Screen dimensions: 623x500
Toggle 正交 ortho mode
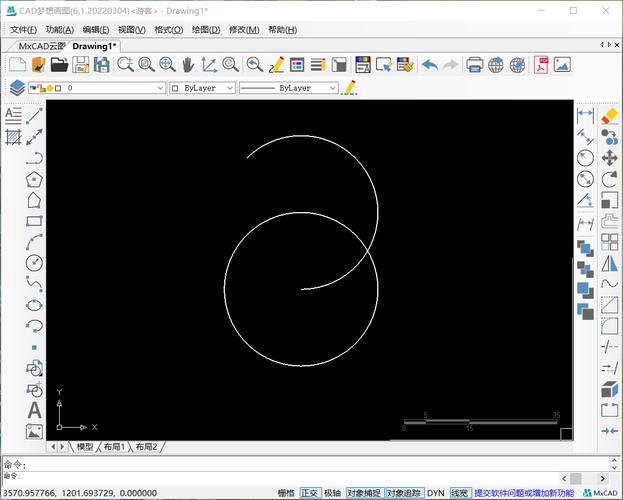click(309, 493)
